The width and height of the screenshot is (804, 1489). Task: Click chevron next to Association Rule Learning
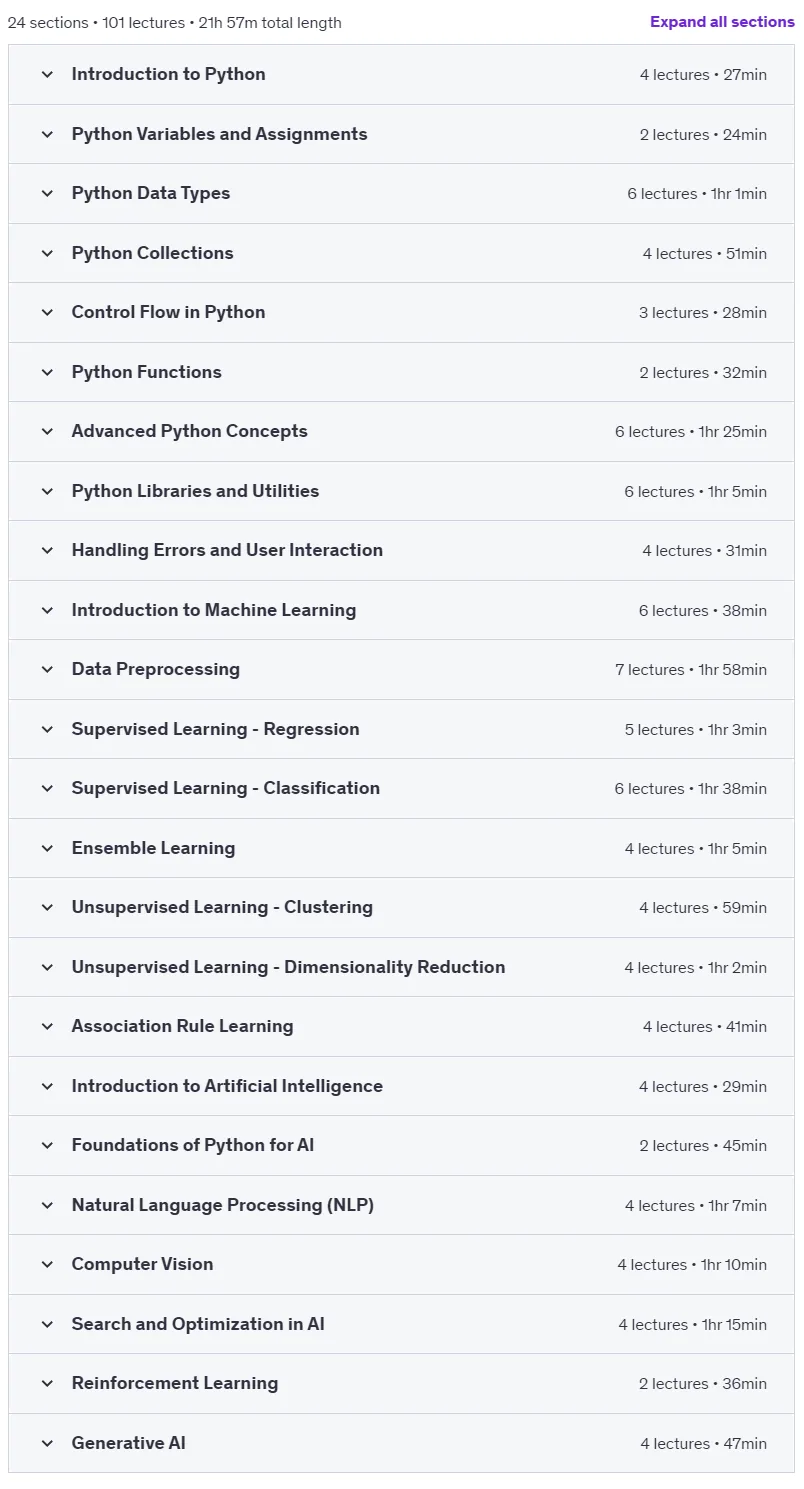click(47, 1026)
